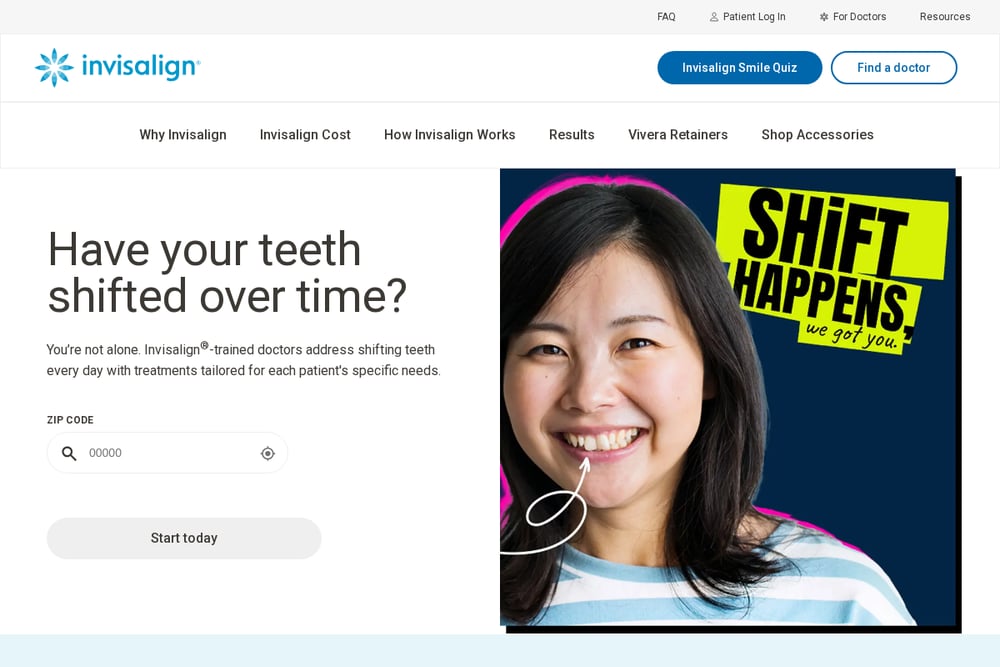Go to For Doctors page
The height and width of the screenshot is (667, 1000).
(x=853, y=17)
